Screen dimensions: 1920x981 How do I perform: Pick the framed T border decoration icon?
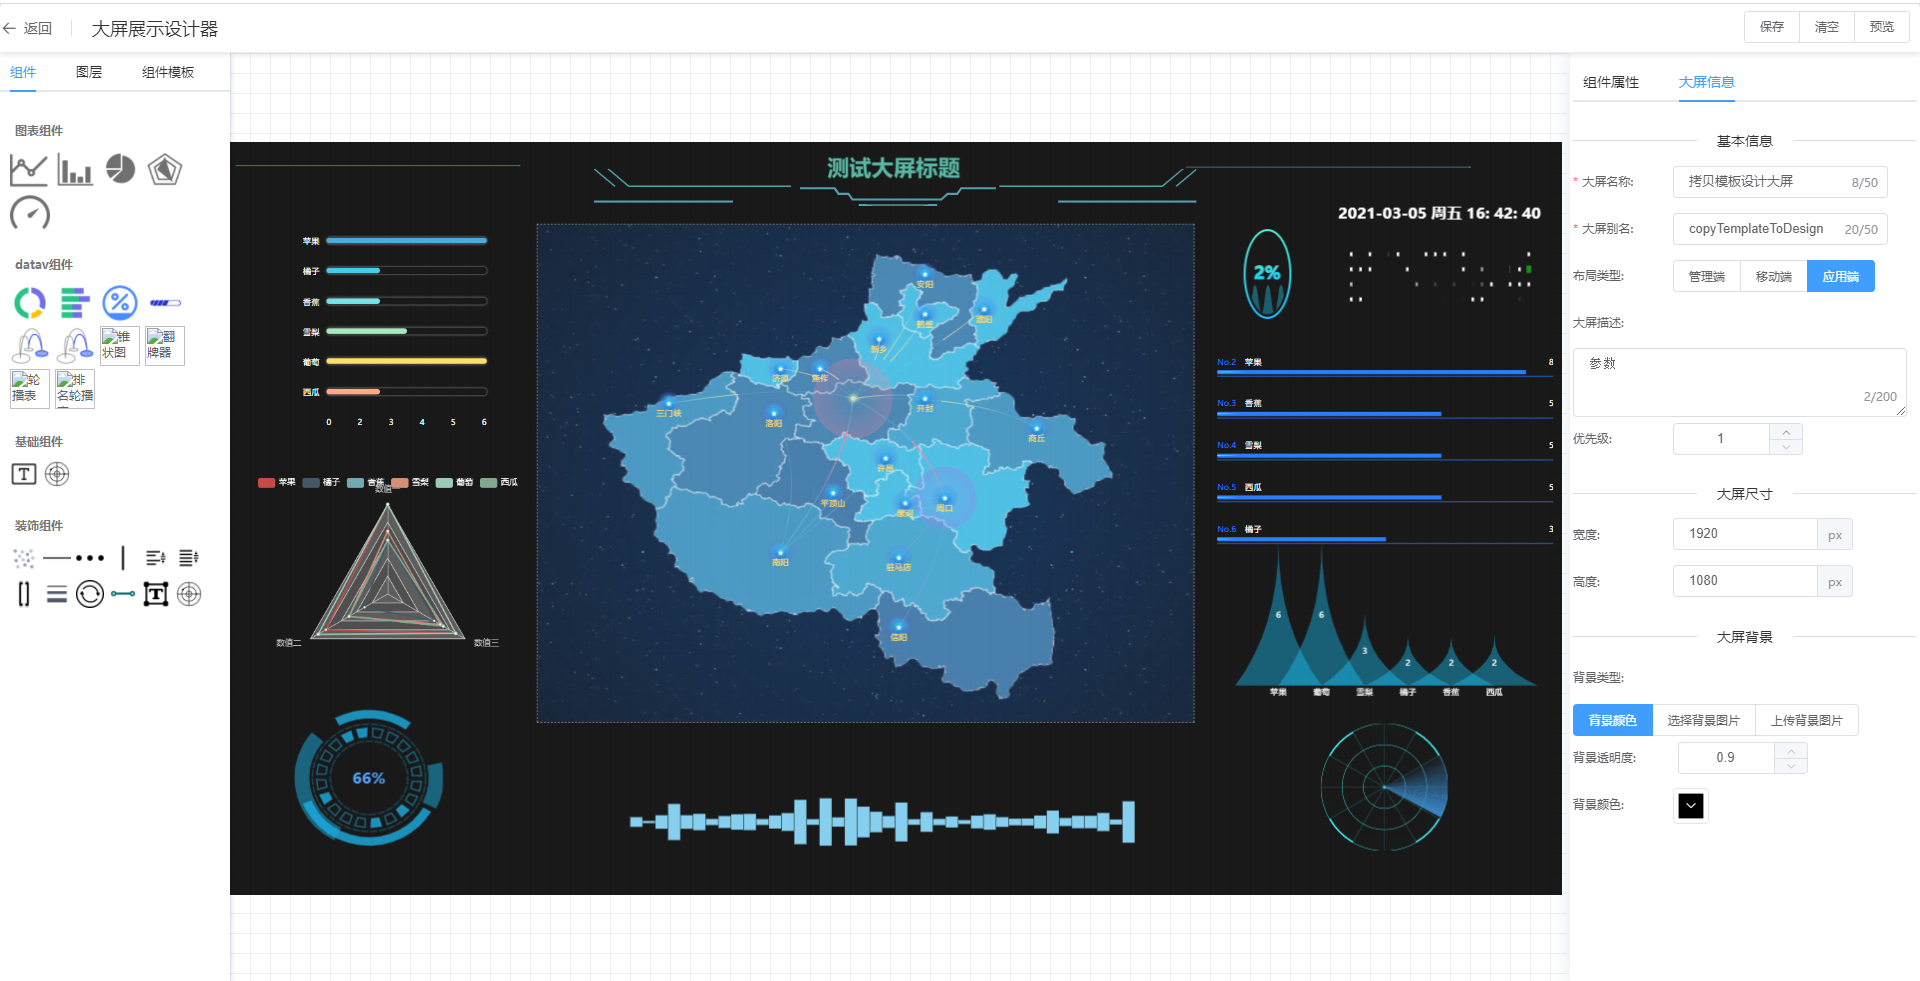(156, 594)
